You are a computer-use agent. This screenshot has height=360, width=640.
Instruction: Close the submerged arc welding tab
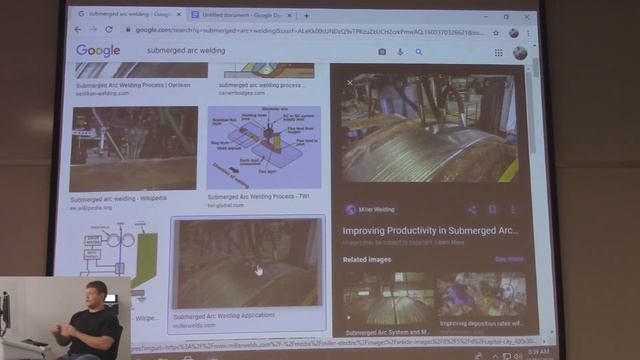(x=178, y=14)
